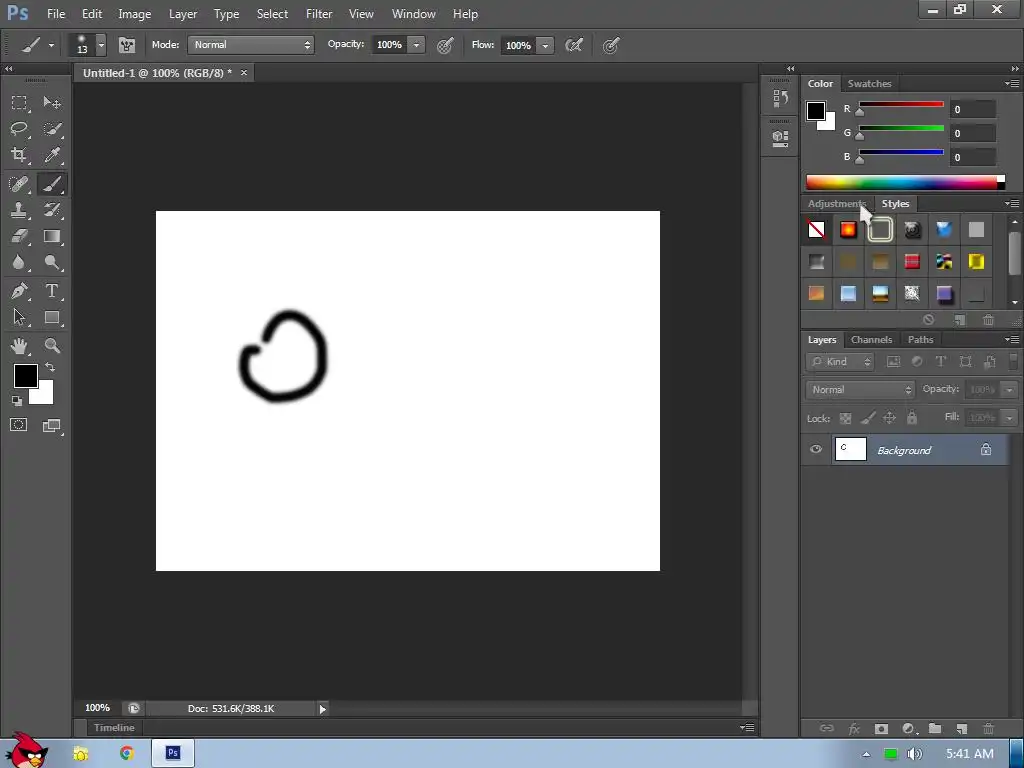This screenshot has width=1024, height=768.
Task: Switch to the Paths tab
Action: (x=920, y=340)
